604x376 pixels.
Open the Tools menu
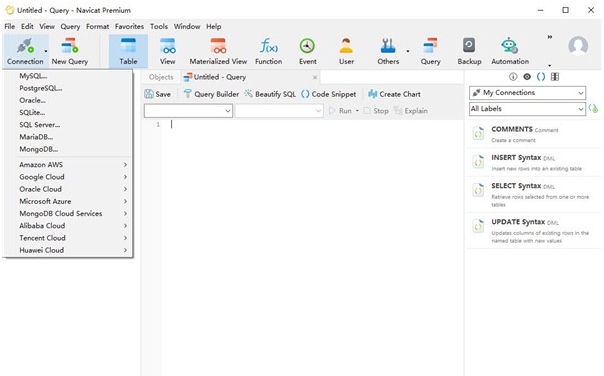(x=159, y=27)
